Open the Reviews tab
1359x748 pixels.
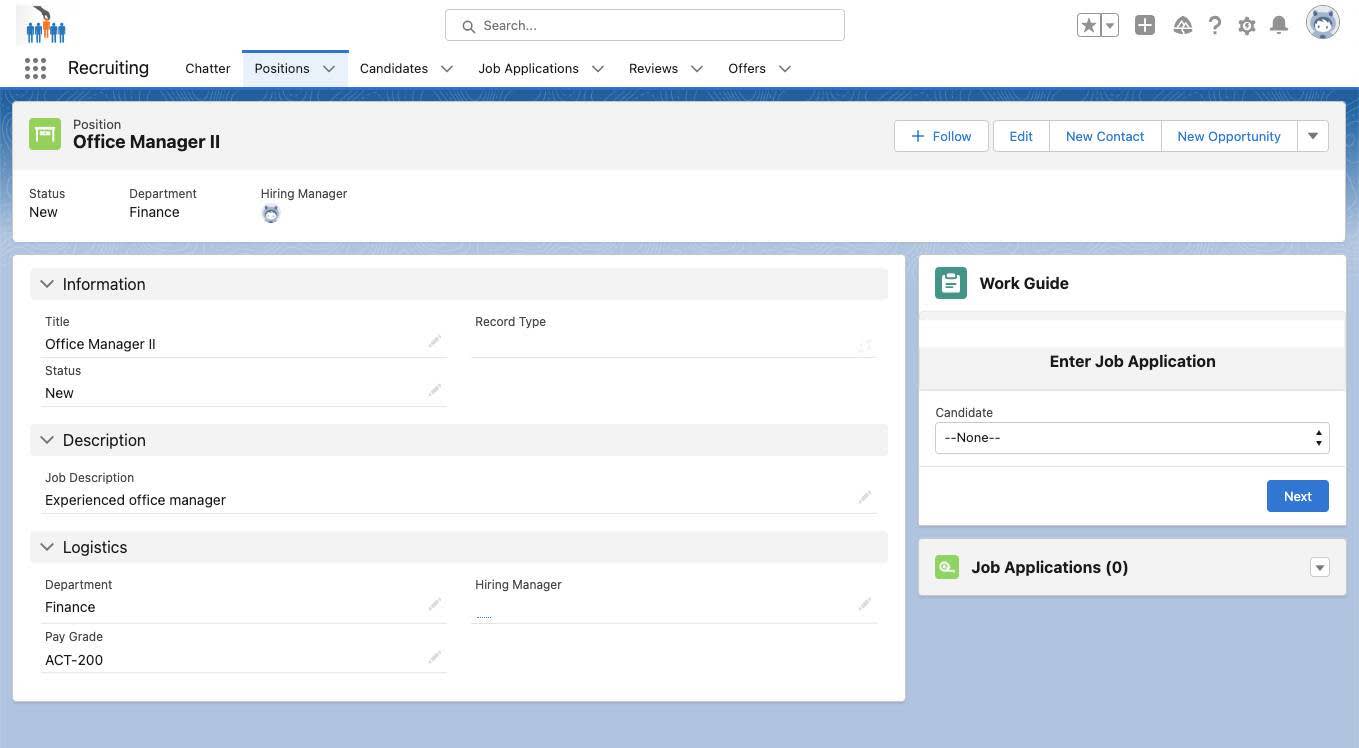pyautogui.click(x=653, y=68)
